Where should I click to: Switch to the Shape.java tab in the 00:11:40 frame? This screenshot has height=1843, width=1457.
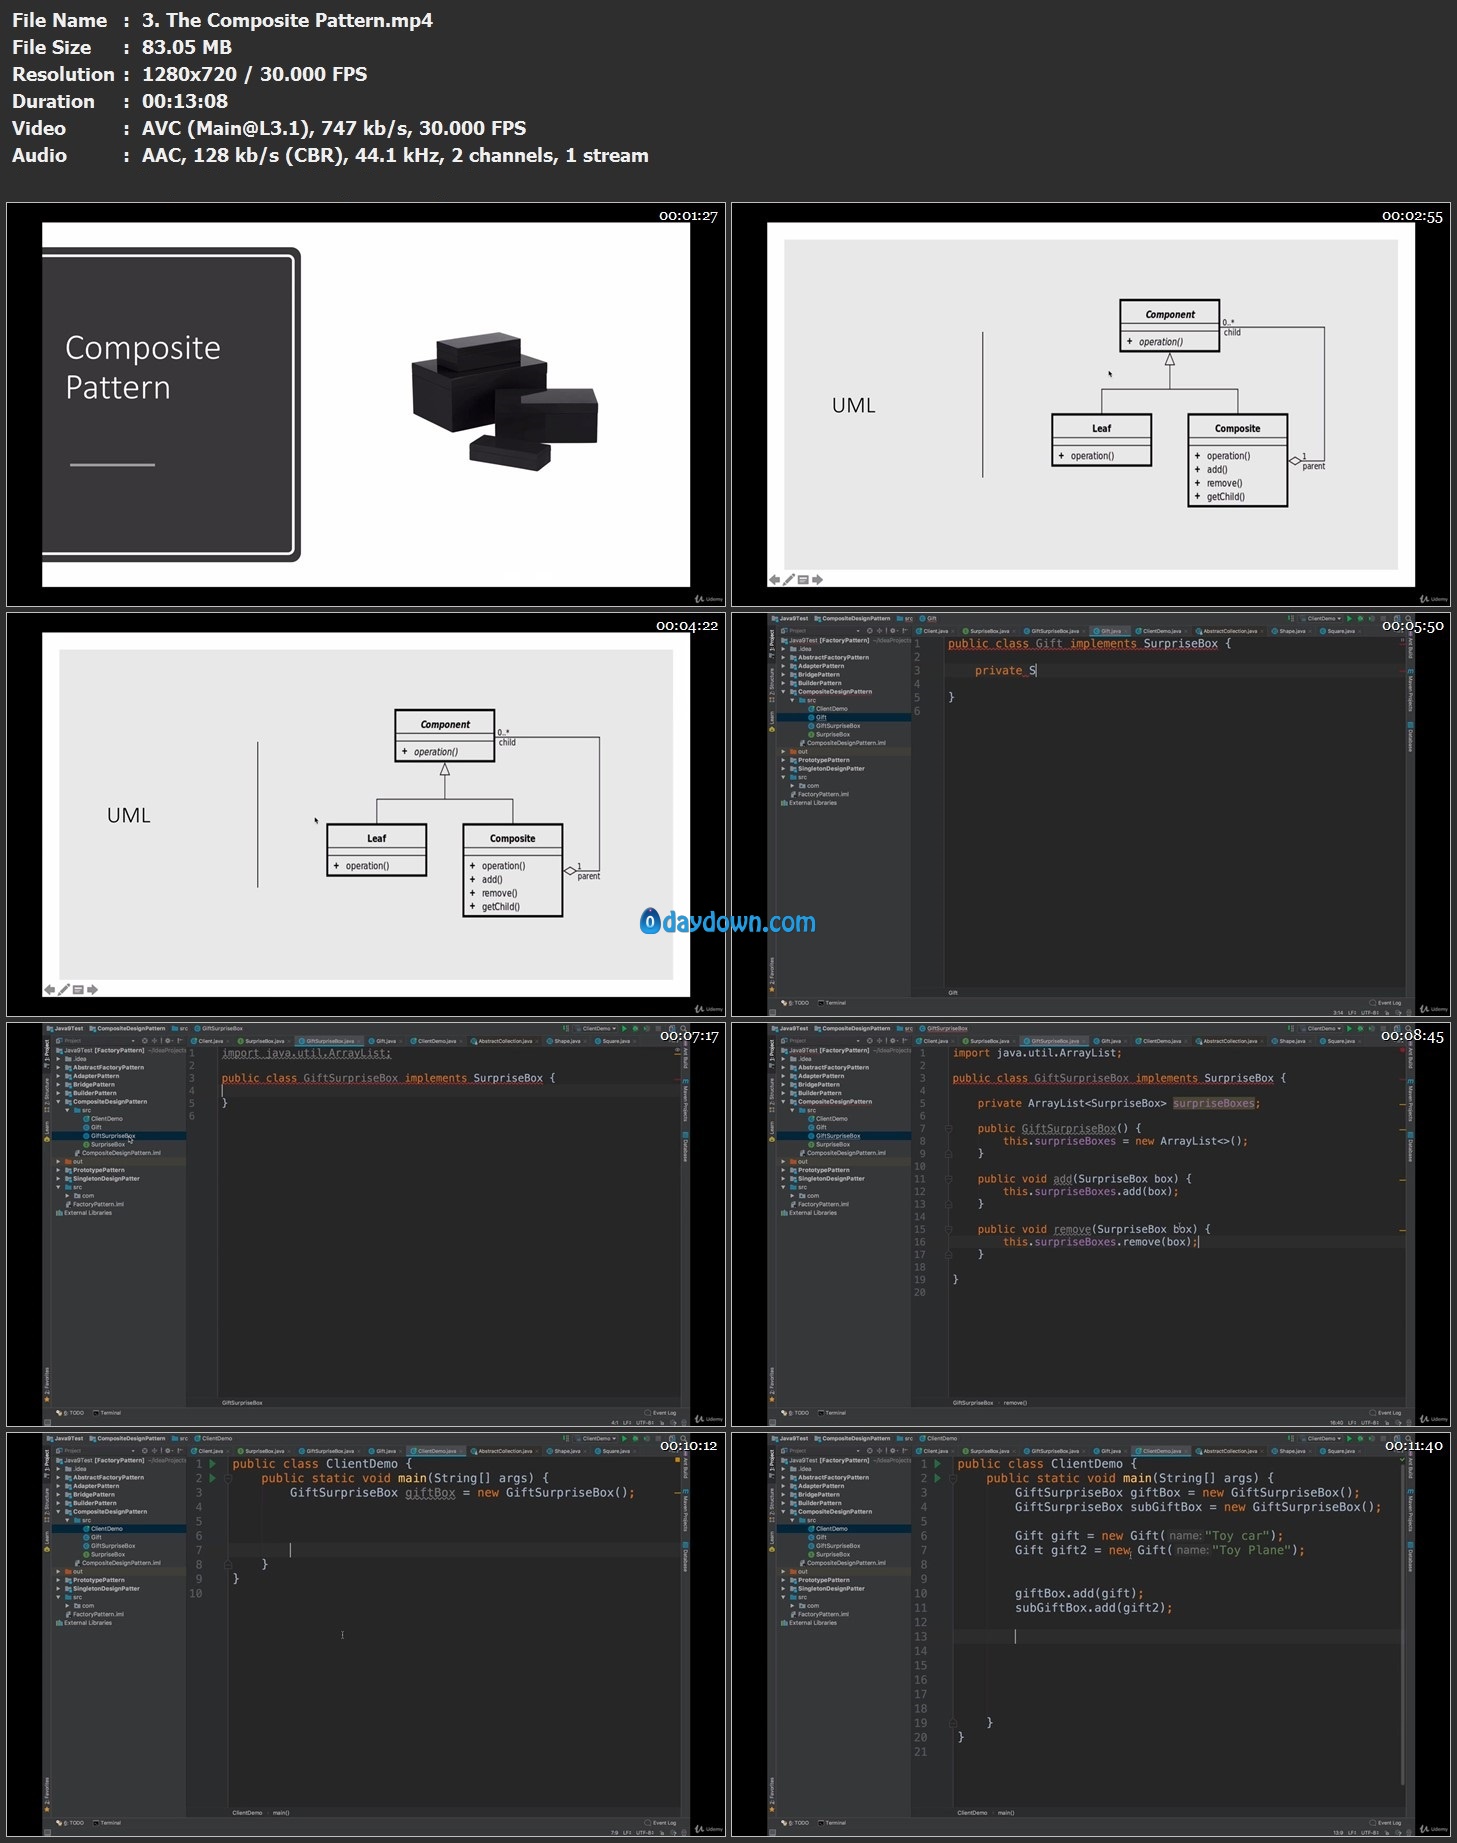1290,1451
